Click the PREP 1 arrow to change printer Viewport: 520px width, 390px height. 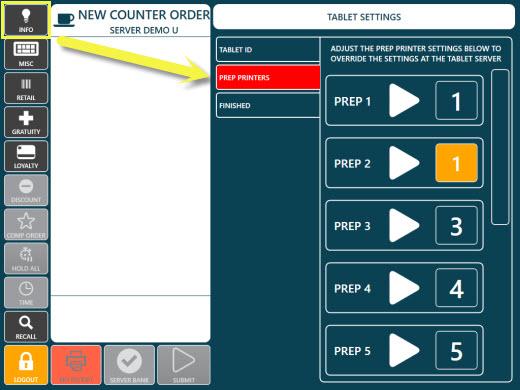tap(404, 100)
